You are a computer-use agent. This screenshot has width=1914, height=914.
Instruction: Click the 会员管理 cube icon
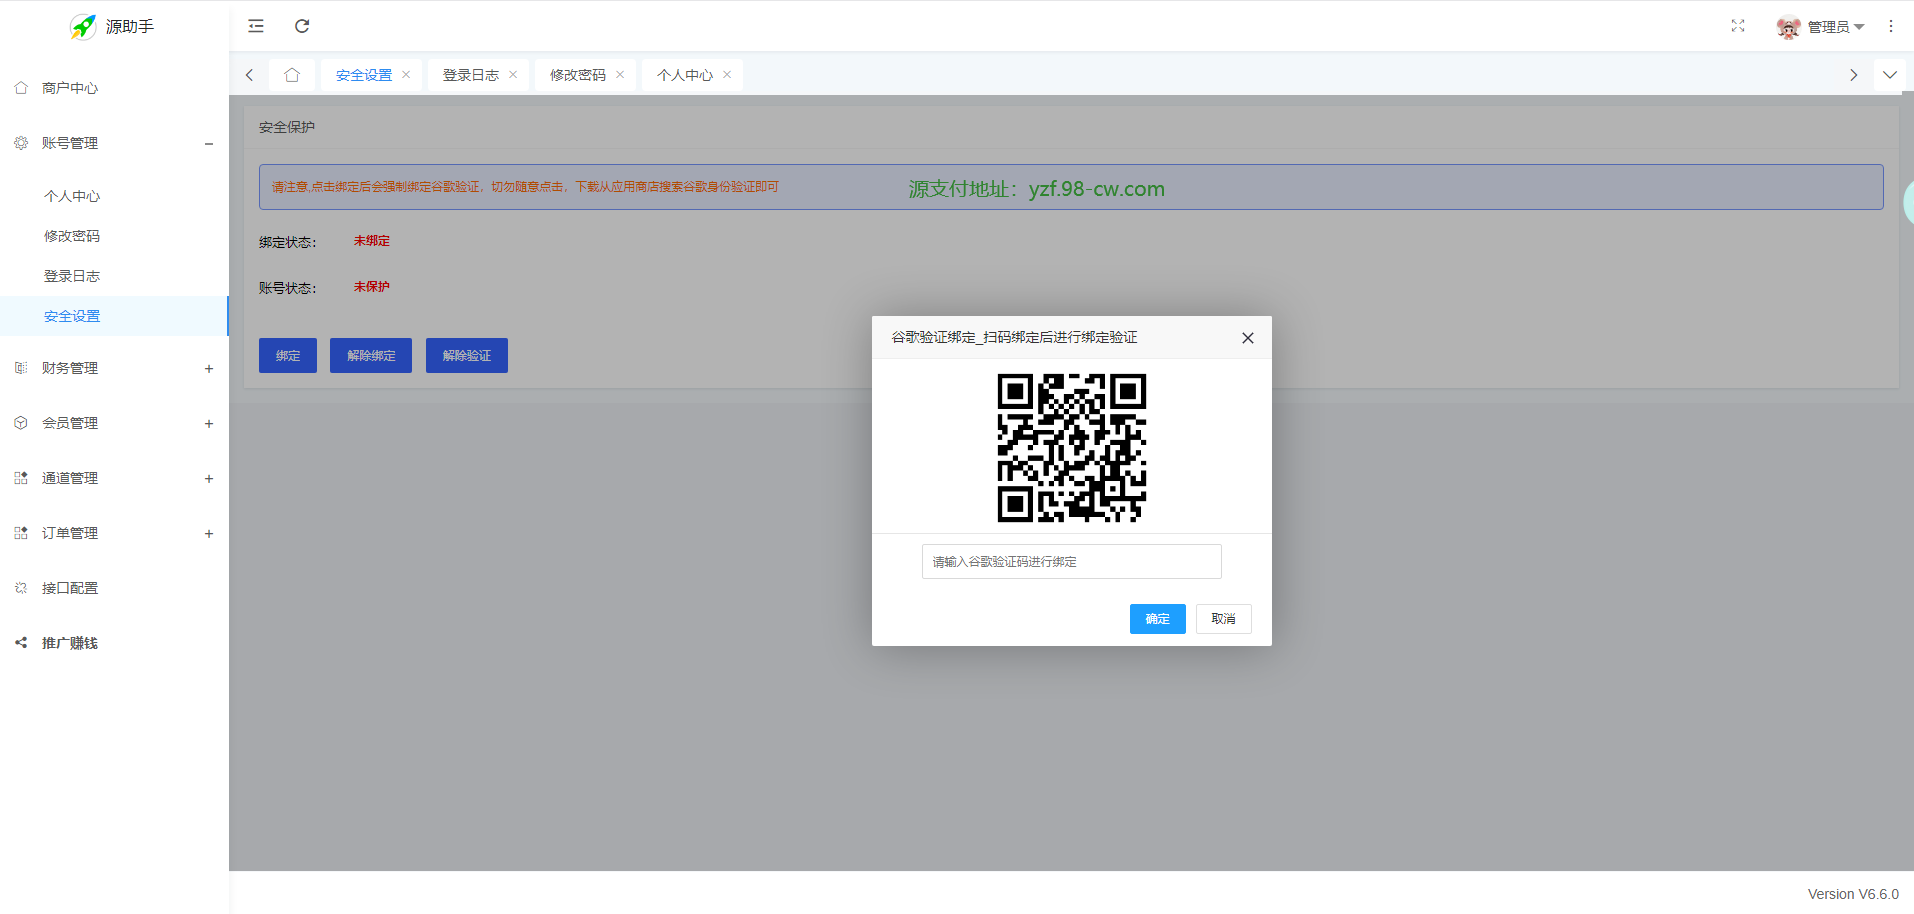pyautogui.click(x=21, y=423)
